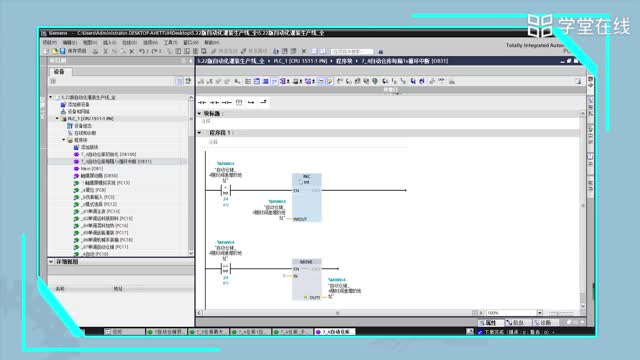Switch to the active 7_4自动仓库 editor taskbar tab
Screen dimensions: 640x360
point(335,332)
